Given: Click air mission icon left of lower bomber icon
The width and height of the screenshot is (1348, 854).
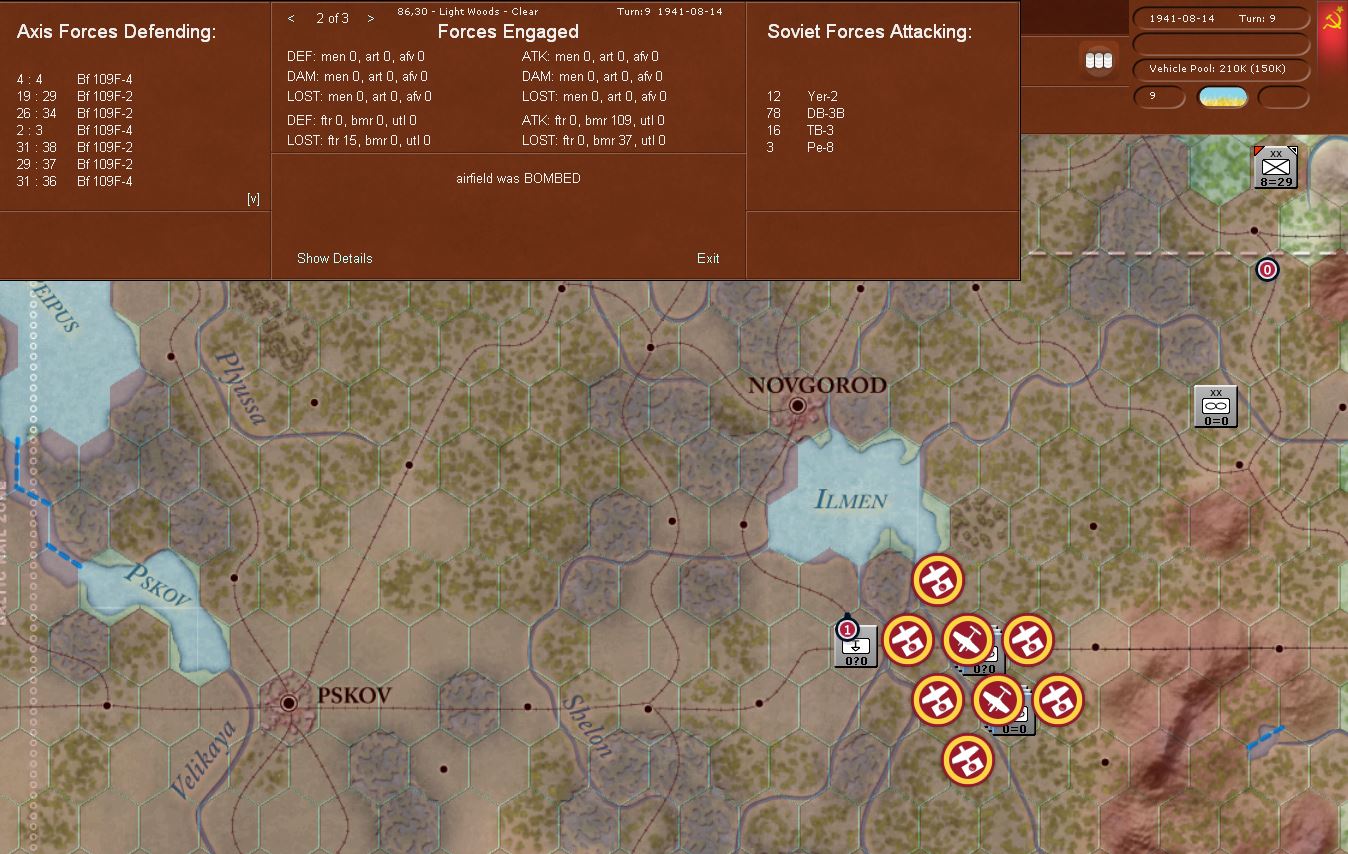Looking at the screenshot, I should [937, 699].
